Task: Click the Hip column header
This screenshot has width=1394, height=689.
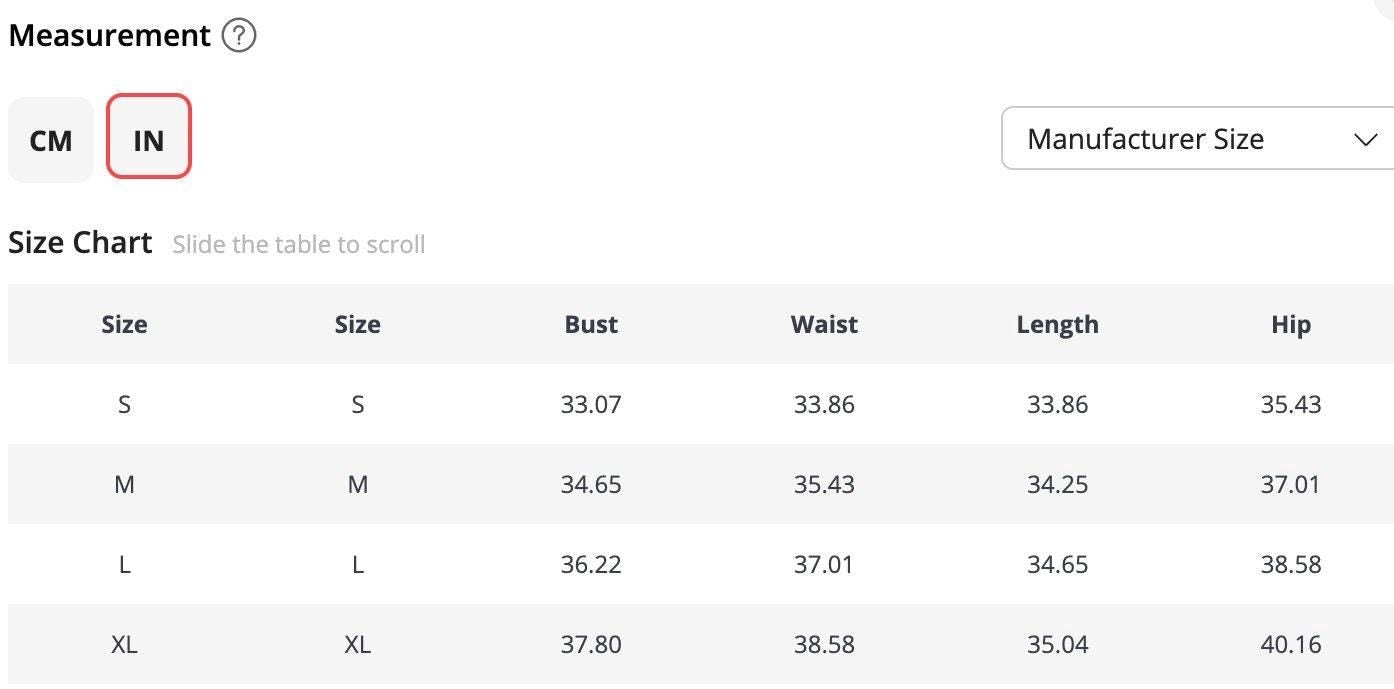Action: 1291,324
